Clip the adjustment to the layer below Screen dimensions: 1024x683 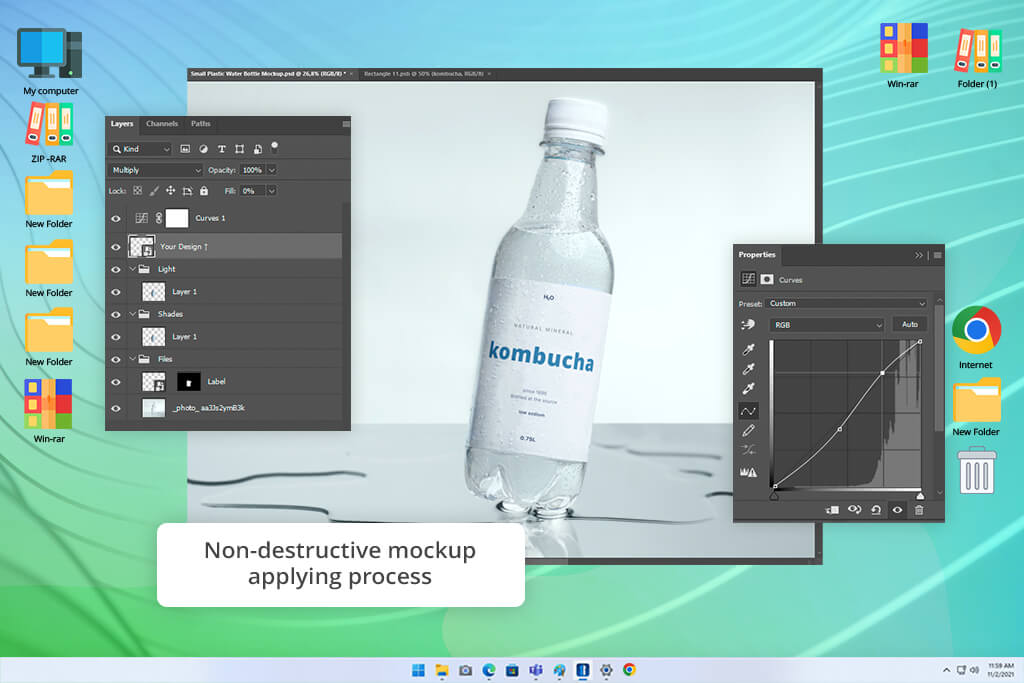click(x=832, y=510)
